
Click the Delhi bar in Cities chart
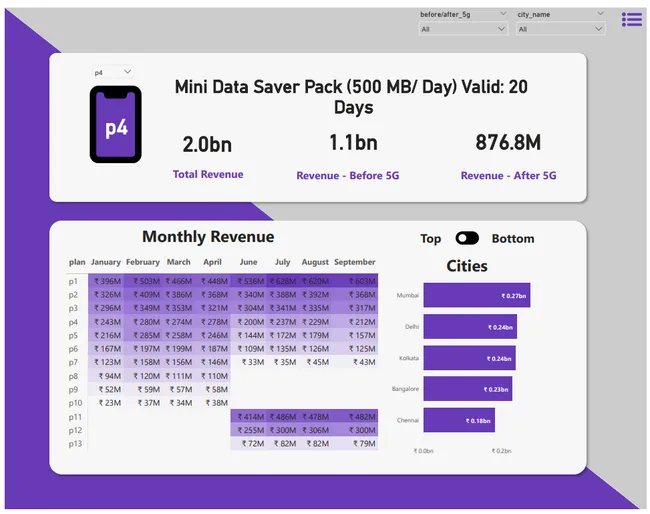coord(470,327)
